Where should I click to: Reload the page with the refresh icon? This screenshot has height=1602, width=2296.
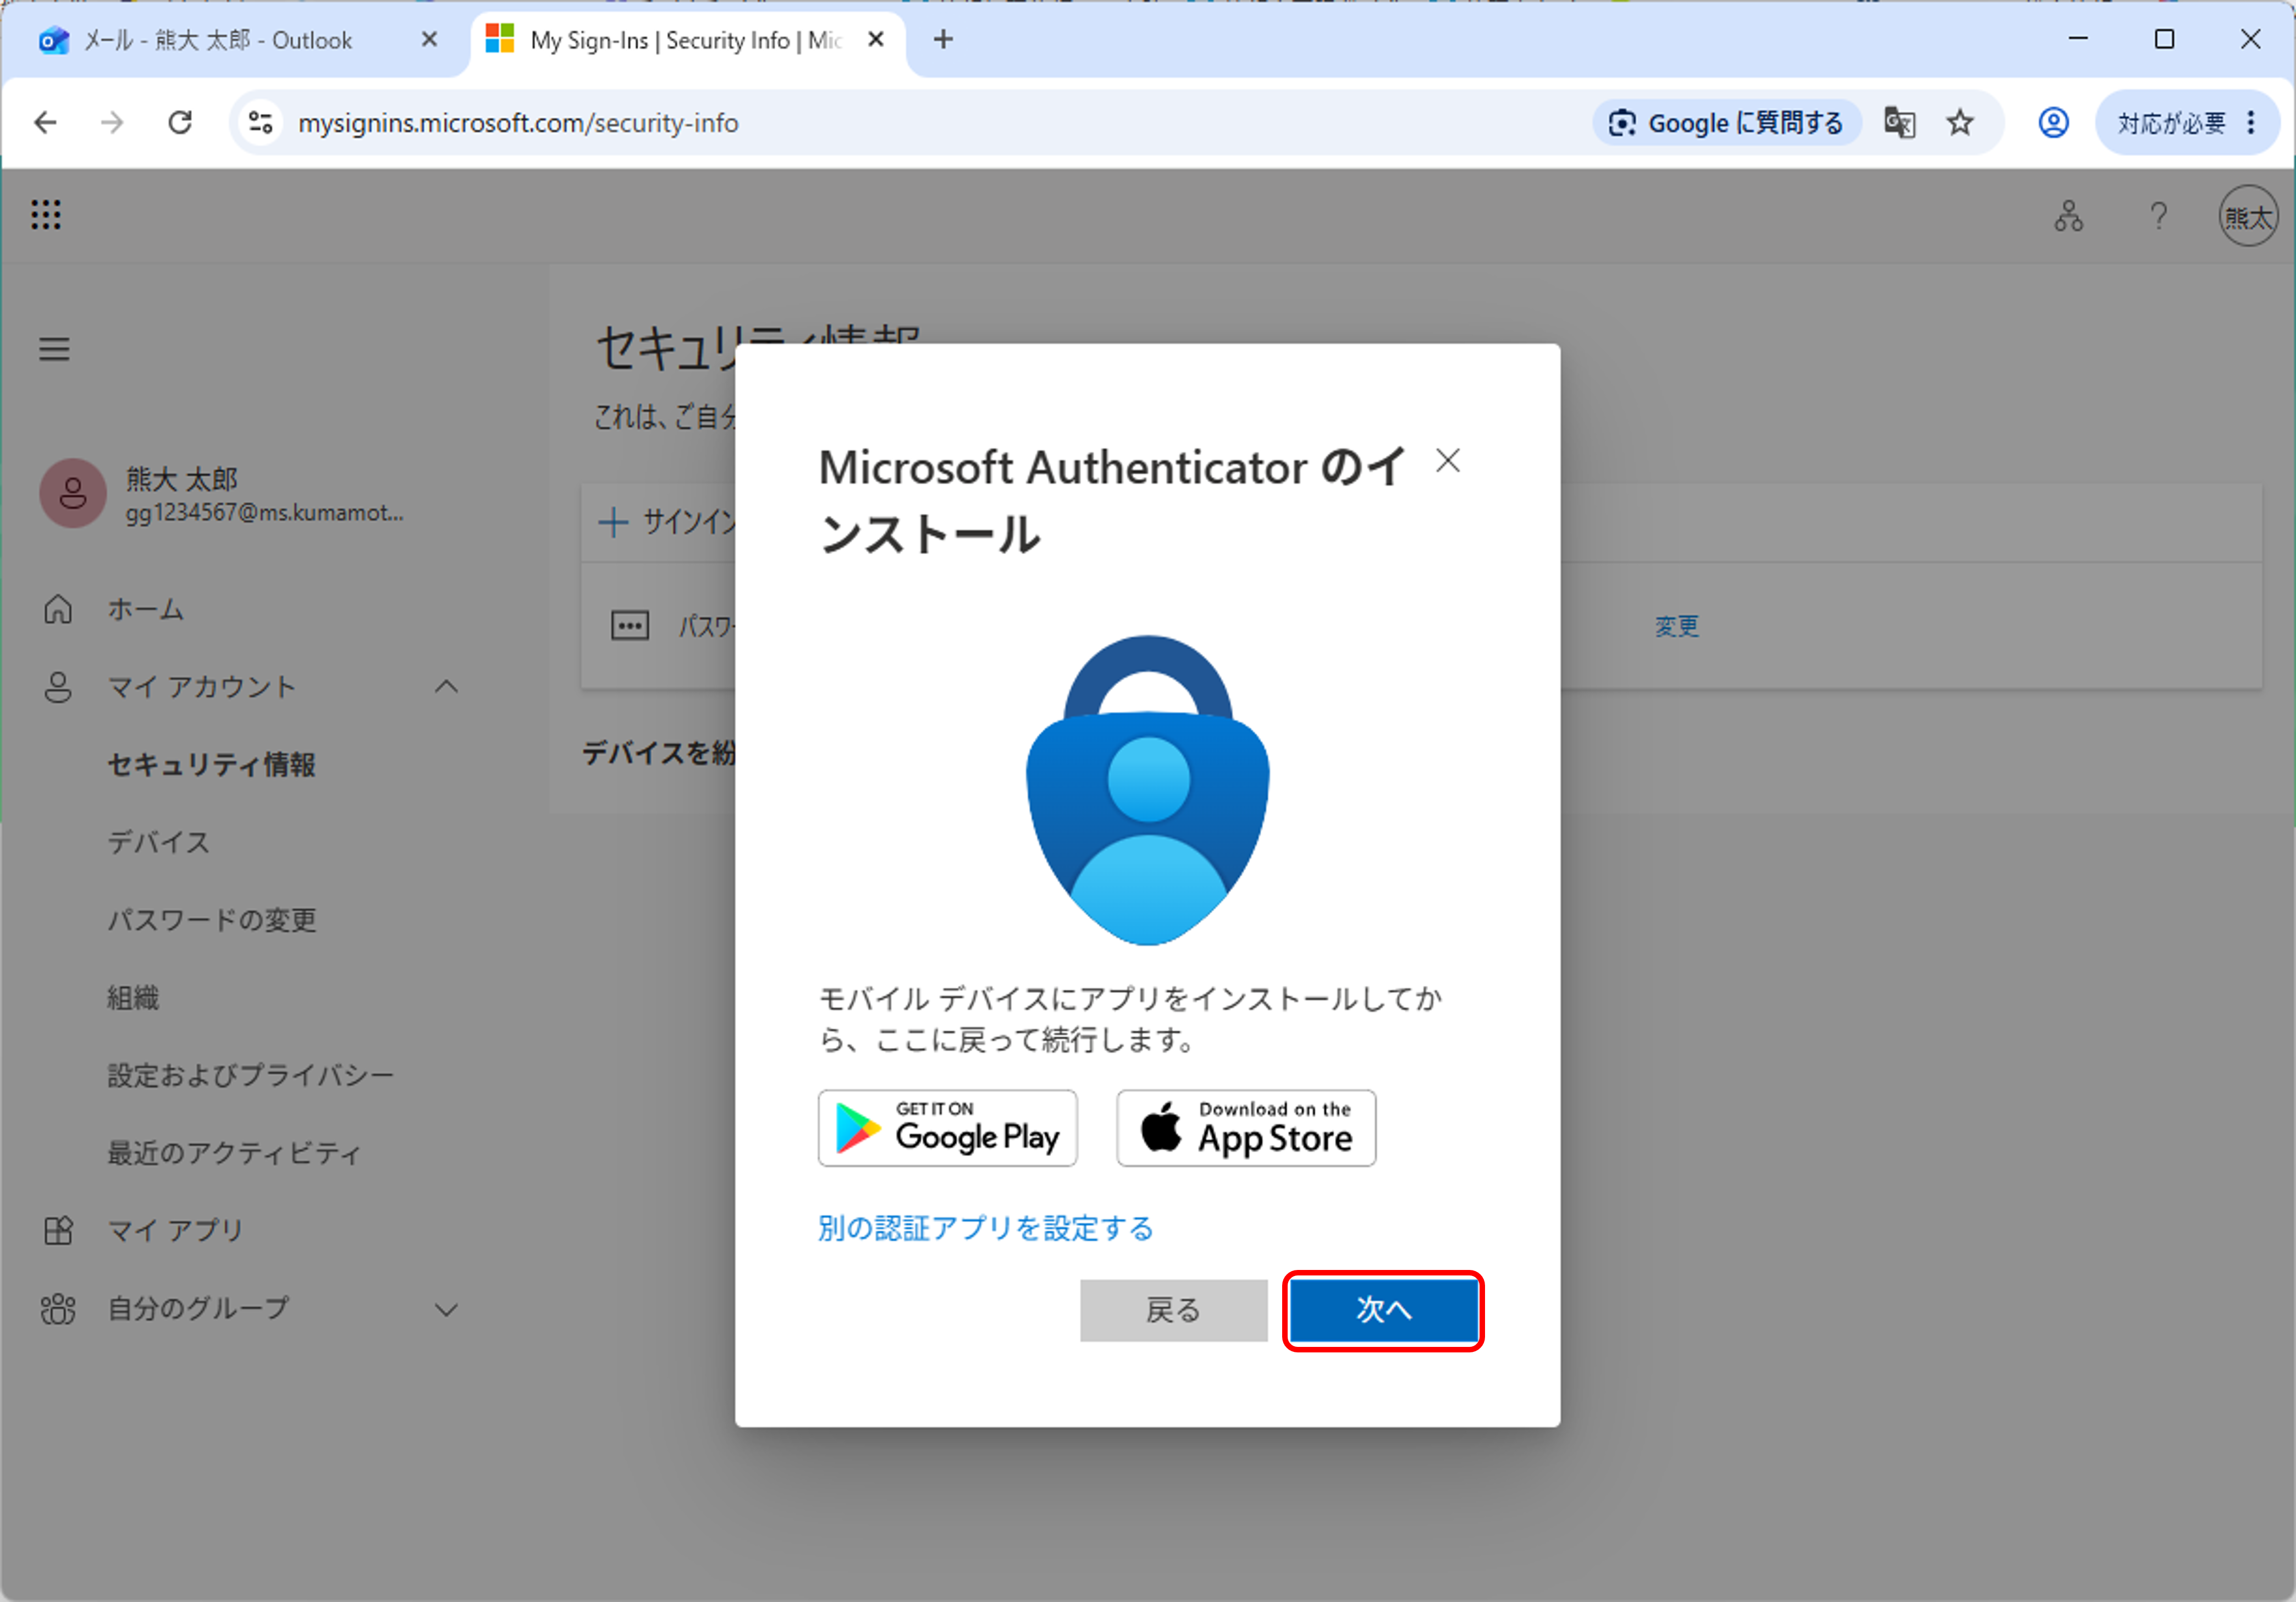[x=180, y=123]
